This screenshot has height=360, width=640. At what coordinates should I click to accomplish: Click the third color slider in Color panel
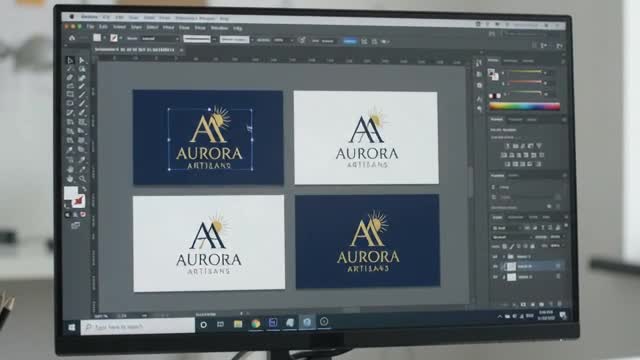pos(526,93)
